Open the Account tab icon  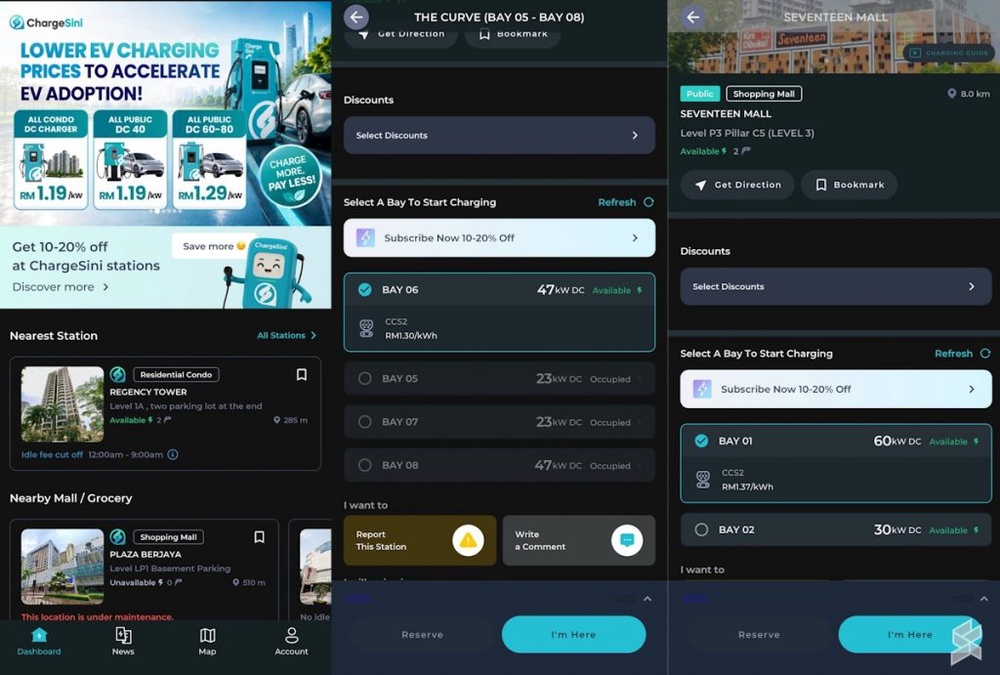pyautogui.click(x=291, y=635)
